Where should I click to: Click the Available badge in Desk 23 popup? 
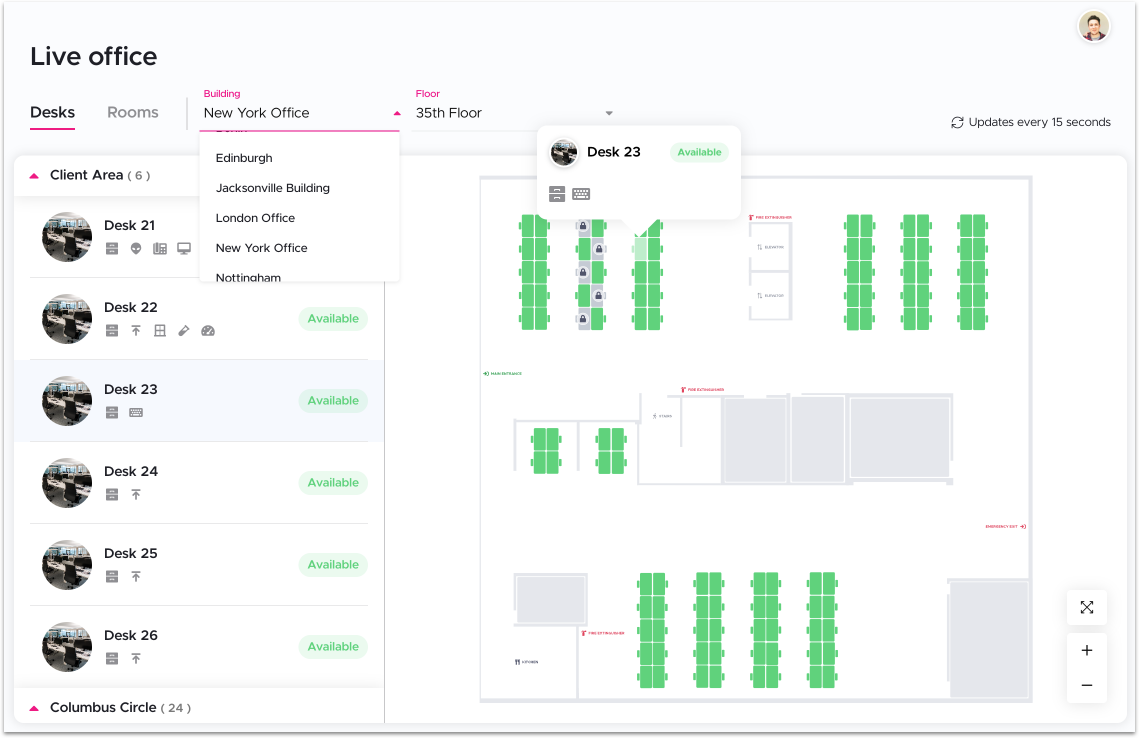tap(699, 153)
